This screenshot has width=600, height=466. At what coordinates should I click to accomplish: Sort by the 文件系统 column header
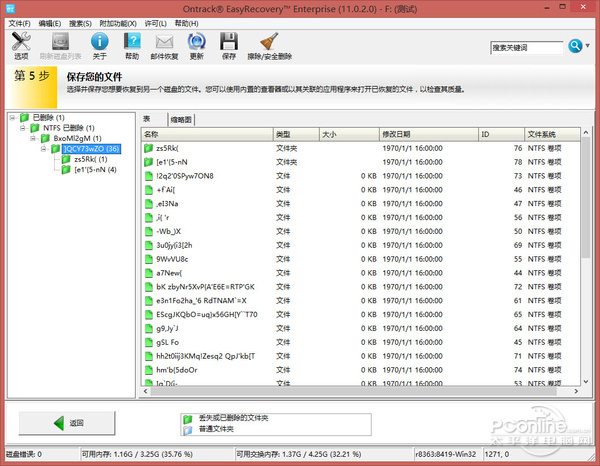552,134
